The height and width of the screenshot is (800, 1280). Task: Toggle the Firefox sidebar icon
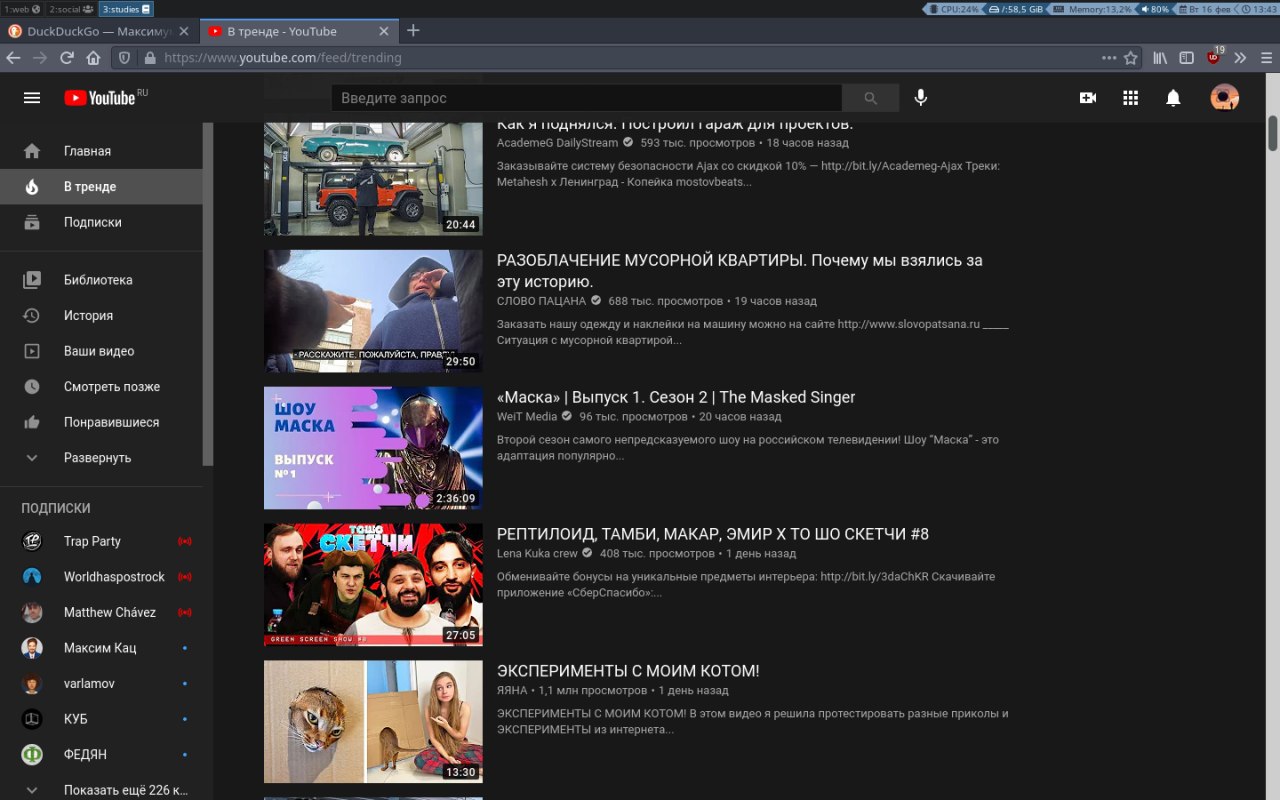tap(1187, 58)
